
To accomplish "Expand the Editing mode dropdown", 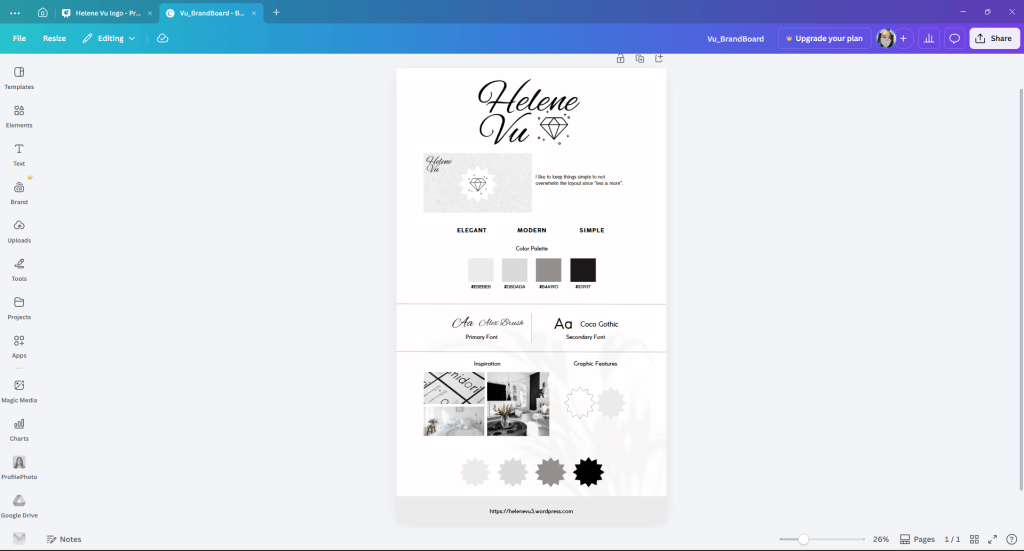I will point(109,39).
